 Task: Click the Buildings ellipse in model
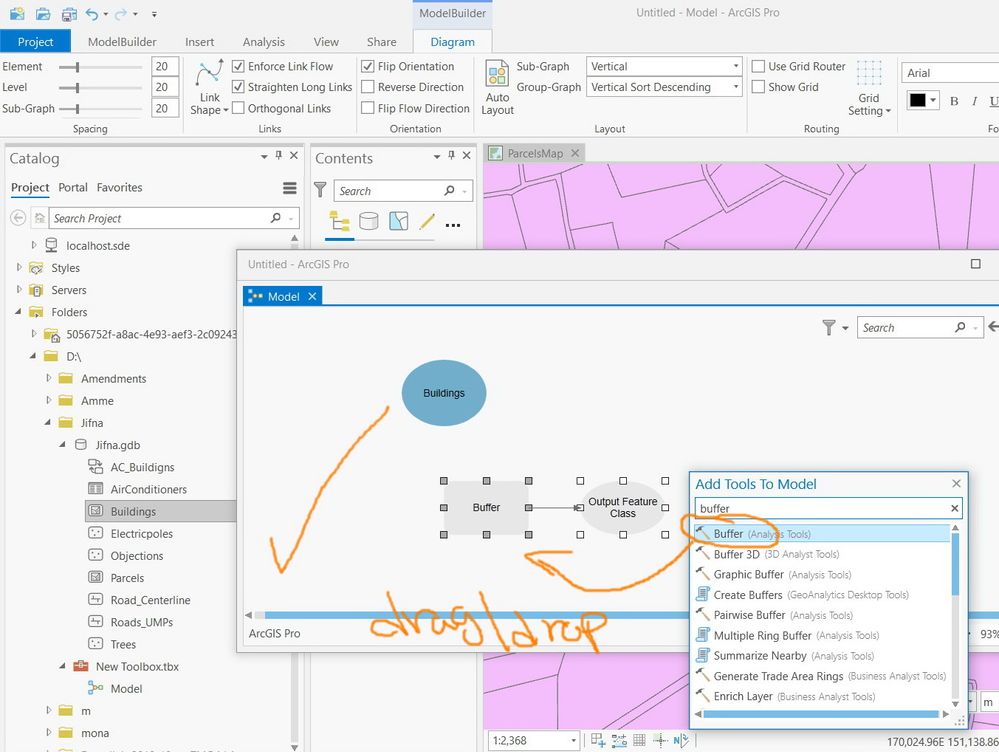tap(444, 393)
